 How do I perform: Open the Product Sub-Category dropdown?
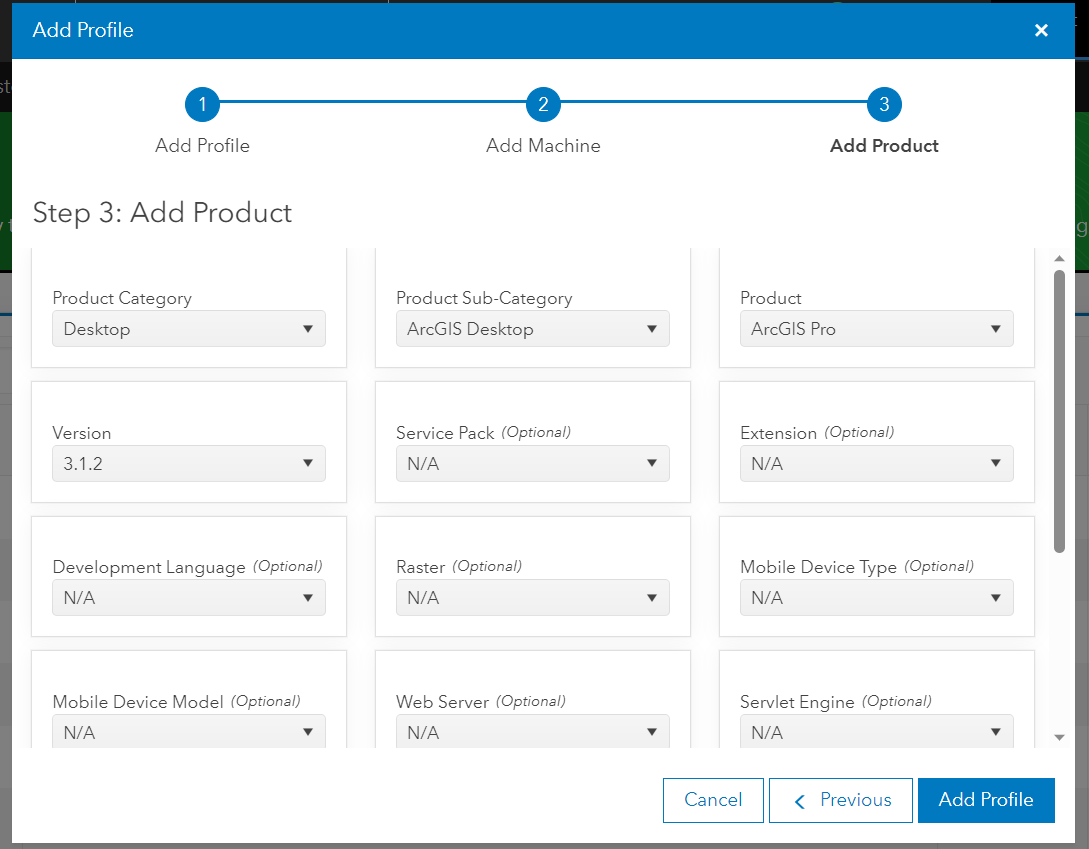tap(532, 329)
